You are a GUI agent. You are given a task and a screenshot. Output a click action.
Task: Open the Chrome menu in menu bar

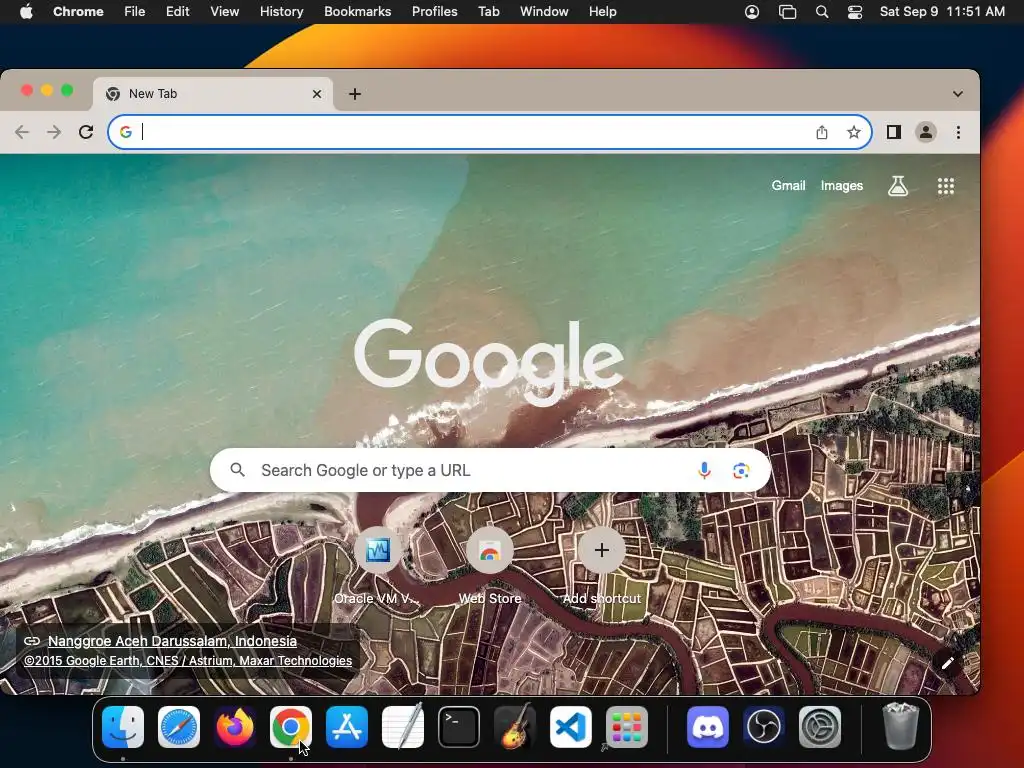tap(78, 12)
